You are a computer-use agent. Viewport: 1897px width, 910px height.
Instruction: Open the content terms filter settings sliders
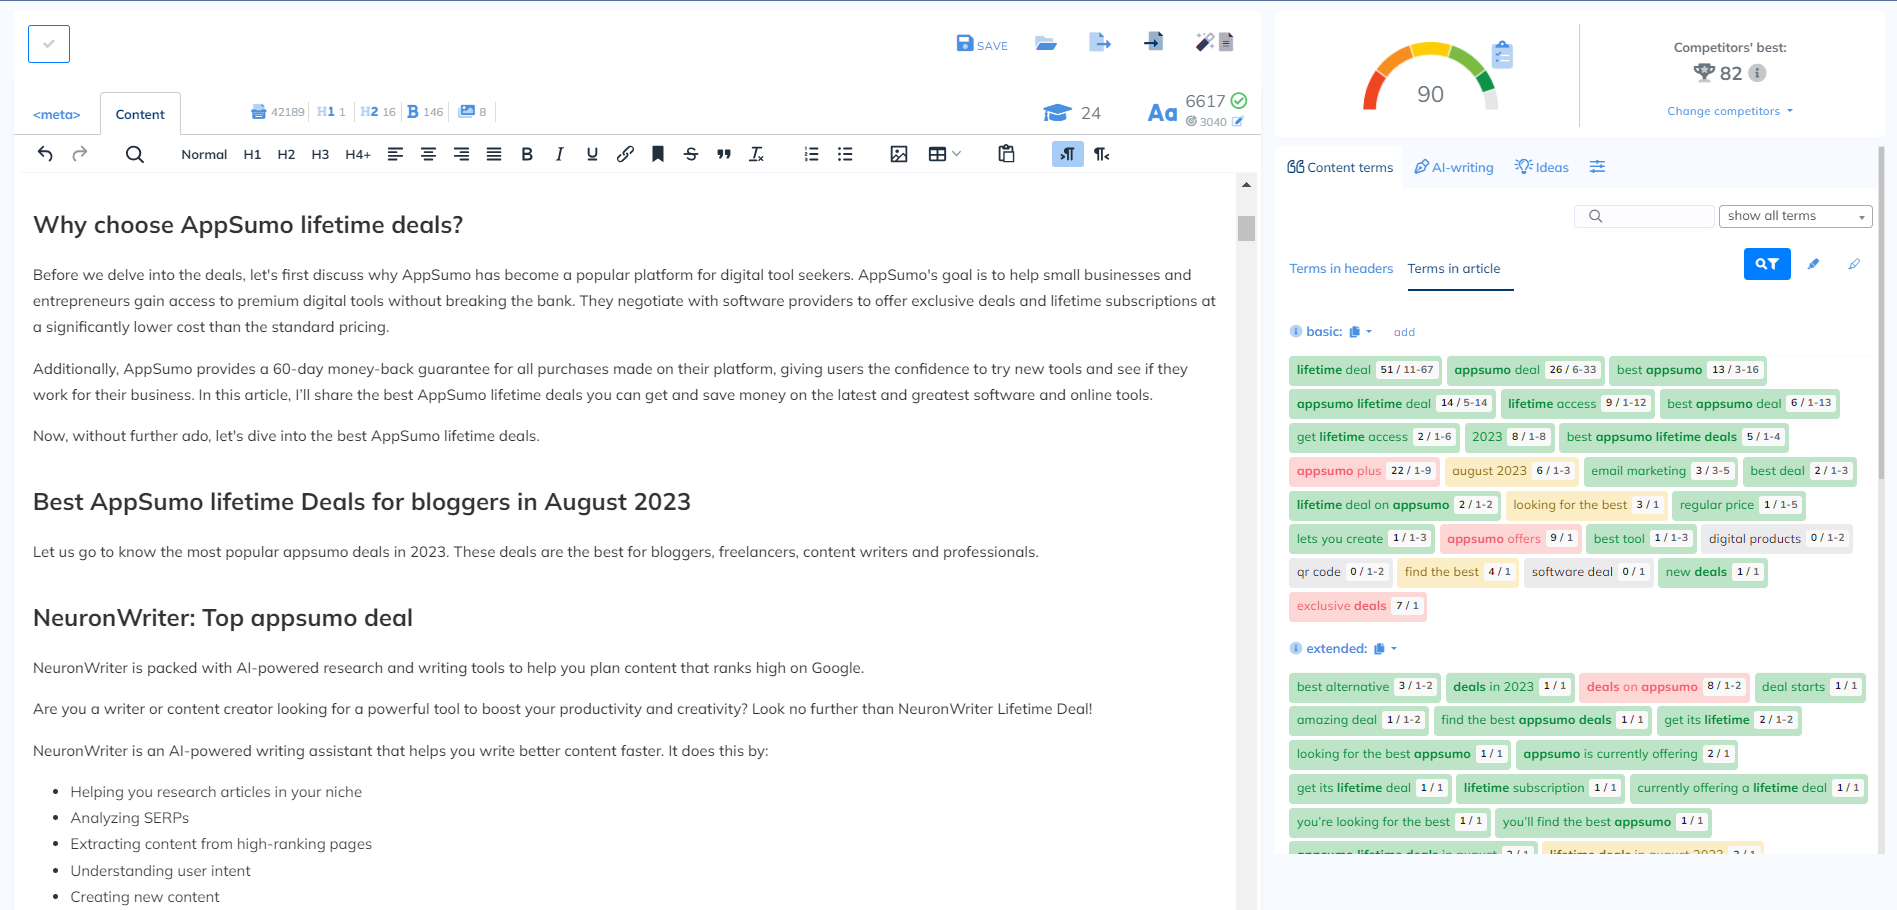(x=1597, y=166)
